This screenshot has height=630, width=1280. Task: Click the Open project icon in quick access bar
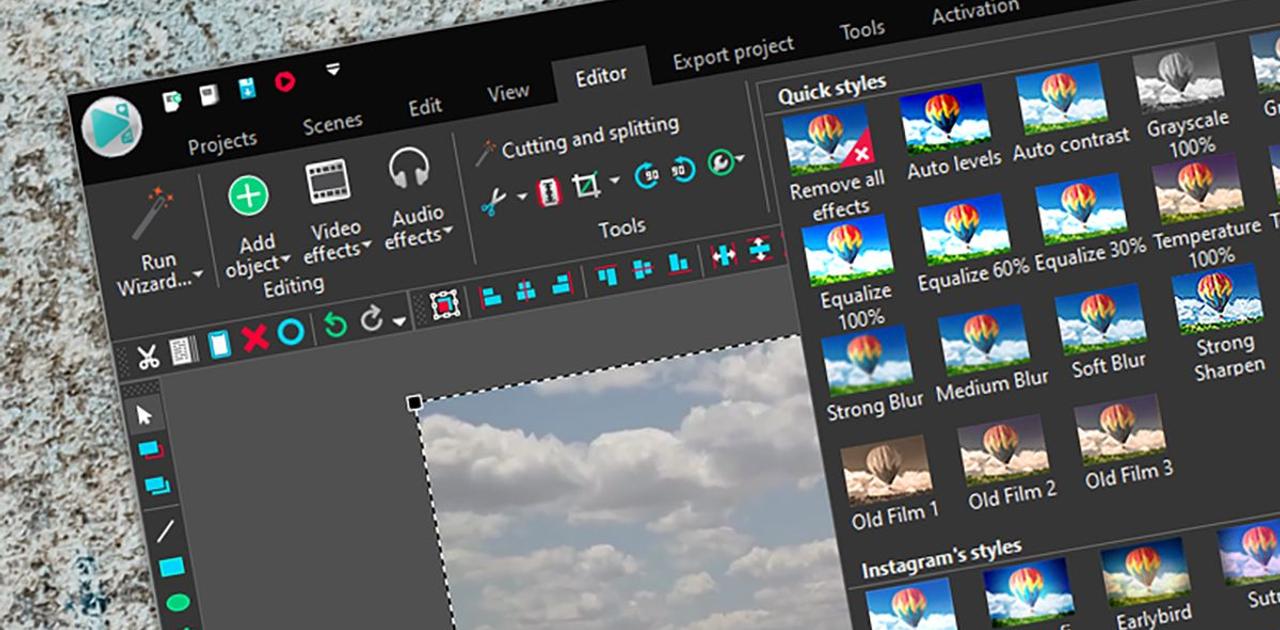coord(208,95)
